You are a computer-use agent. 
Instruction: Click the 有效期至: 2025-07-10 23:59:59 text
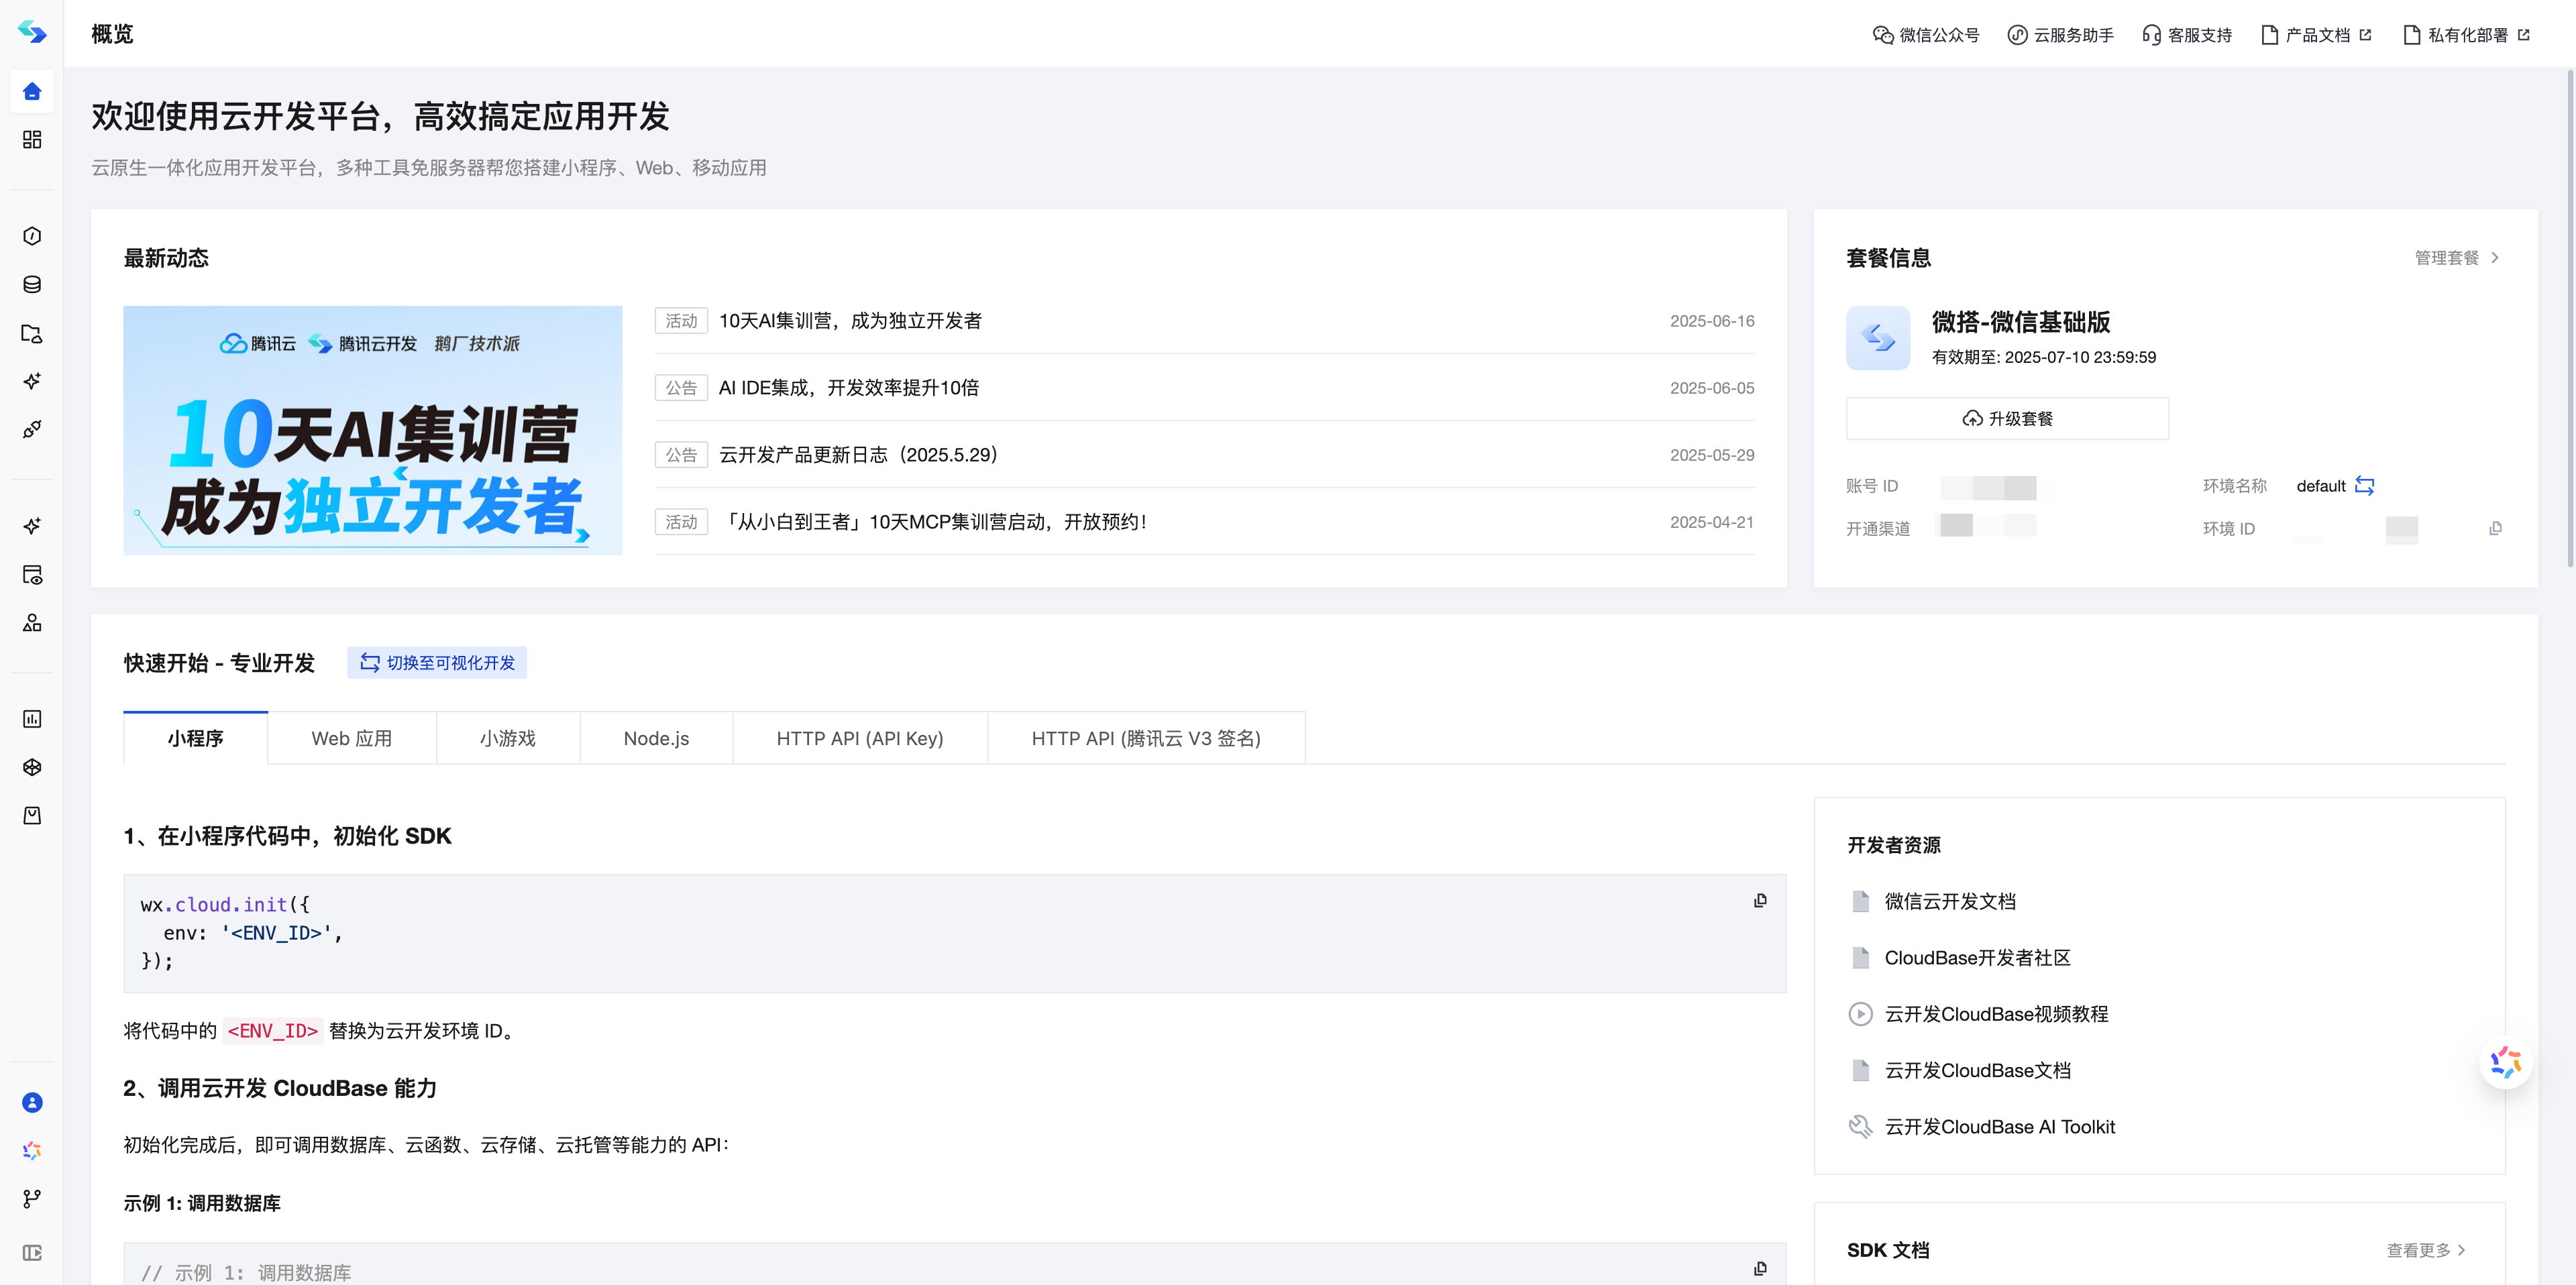pyautogui.click(x=2043, y=357)
